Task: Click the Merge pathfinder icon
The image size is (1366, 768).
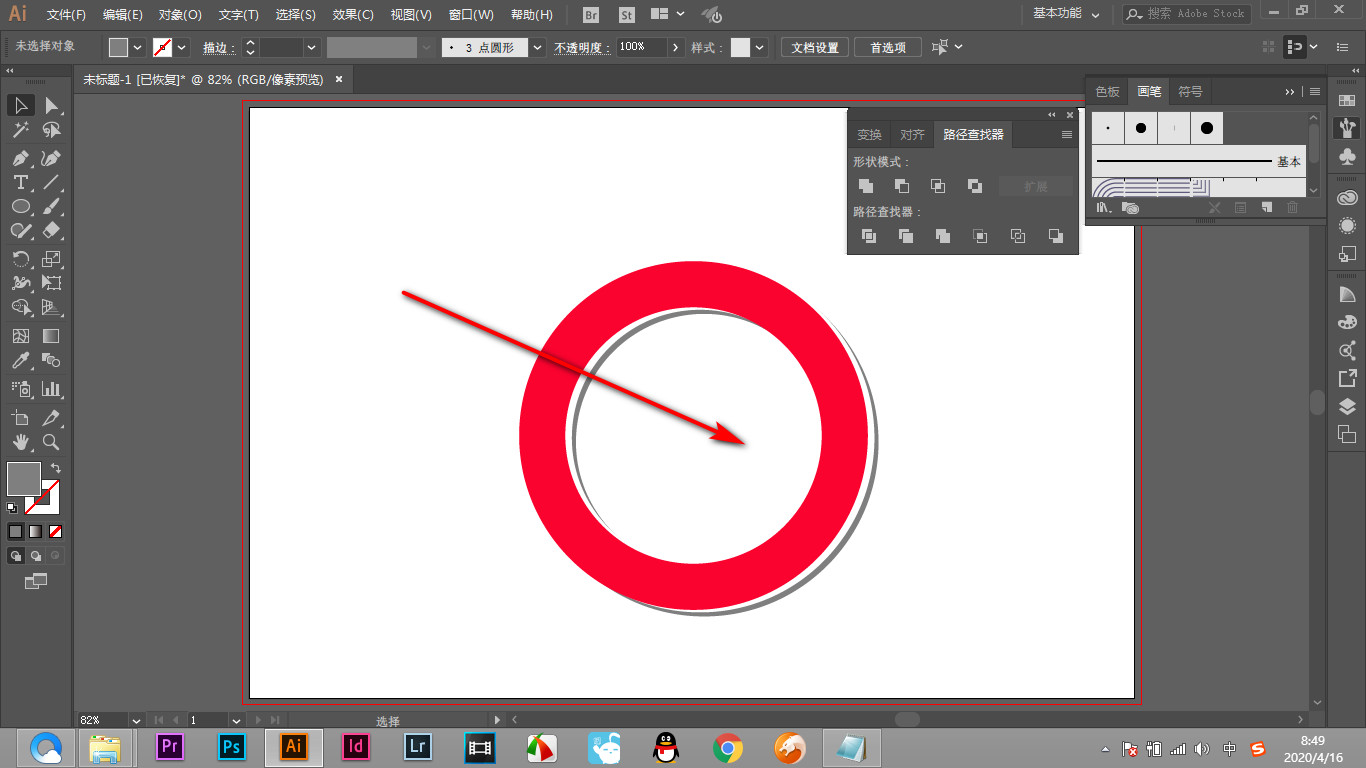Action: tap(943, 236)
